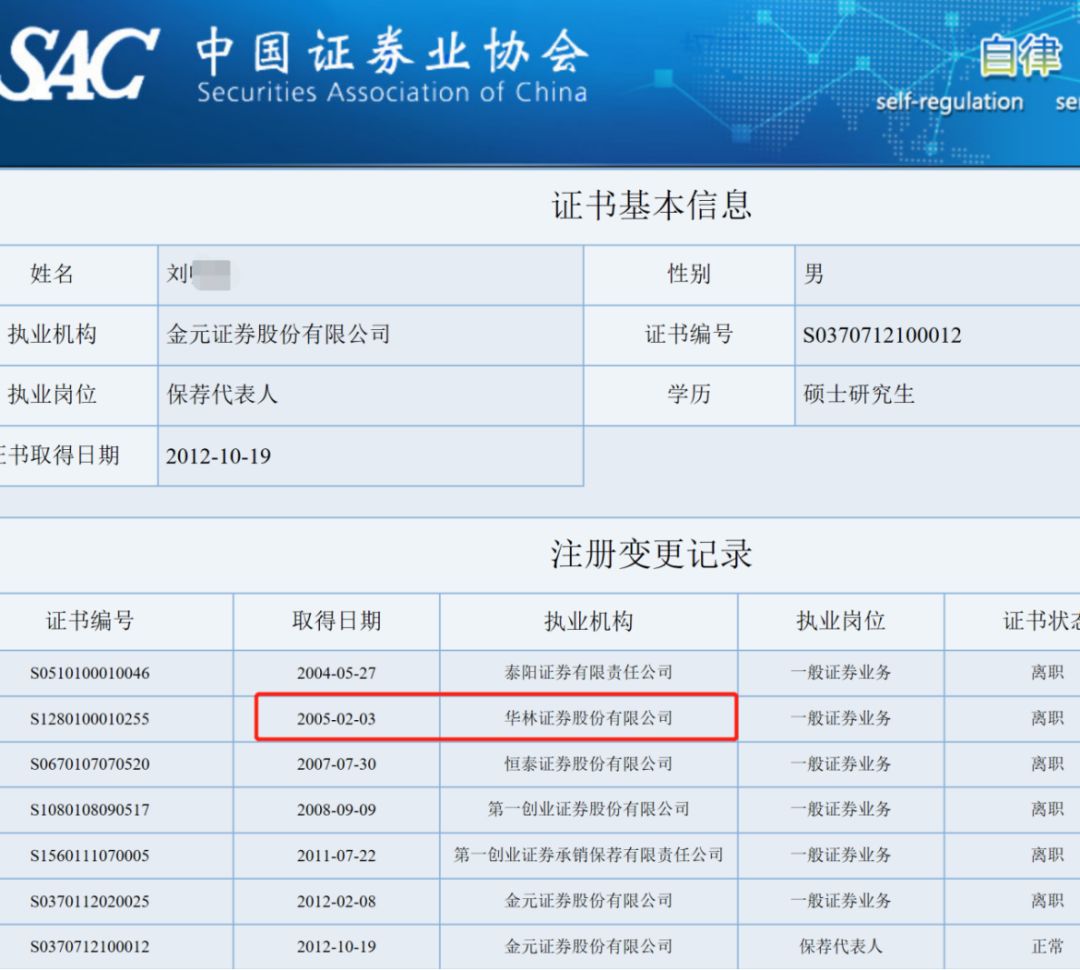This screenshot has width=1080, height=970.
Task: Select record number S0510100010046
Action: coord(90,673)
